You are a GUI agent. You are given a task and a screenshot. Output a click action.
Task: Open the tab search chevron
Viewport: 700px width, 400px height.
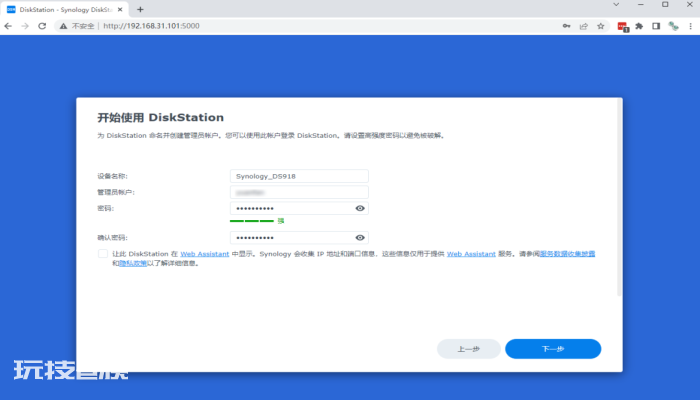click(x=616, y=4)
